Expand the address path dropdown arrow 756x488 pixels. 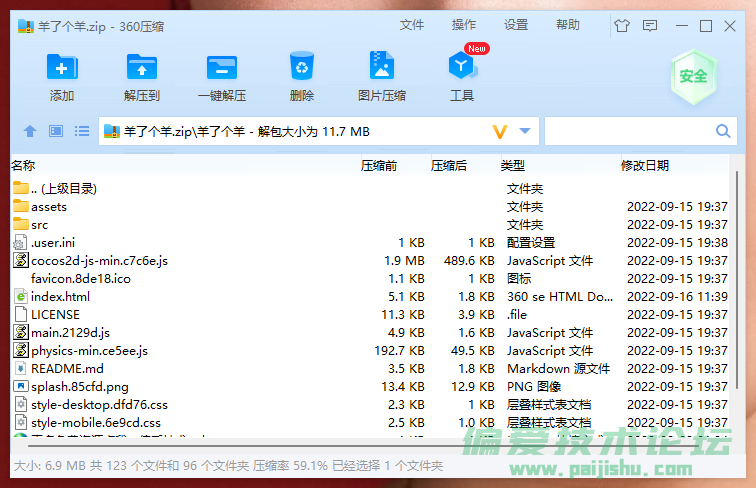526,131
